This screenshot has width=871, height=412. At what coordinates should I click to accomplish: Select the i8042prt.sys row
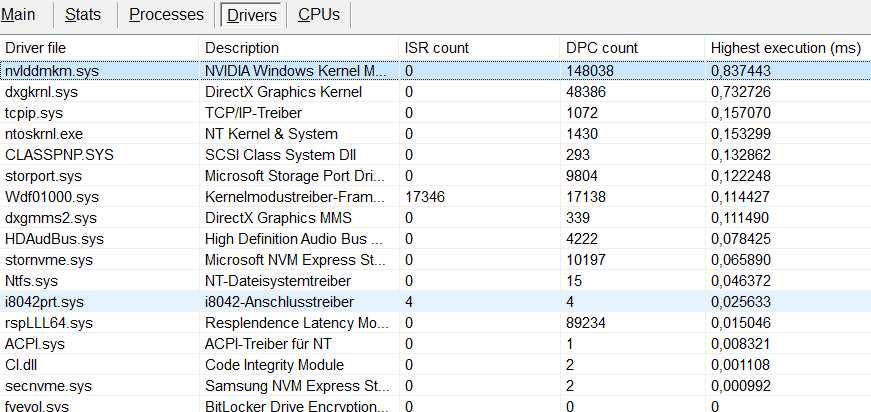pyautogui.click(x=436, y=302)
